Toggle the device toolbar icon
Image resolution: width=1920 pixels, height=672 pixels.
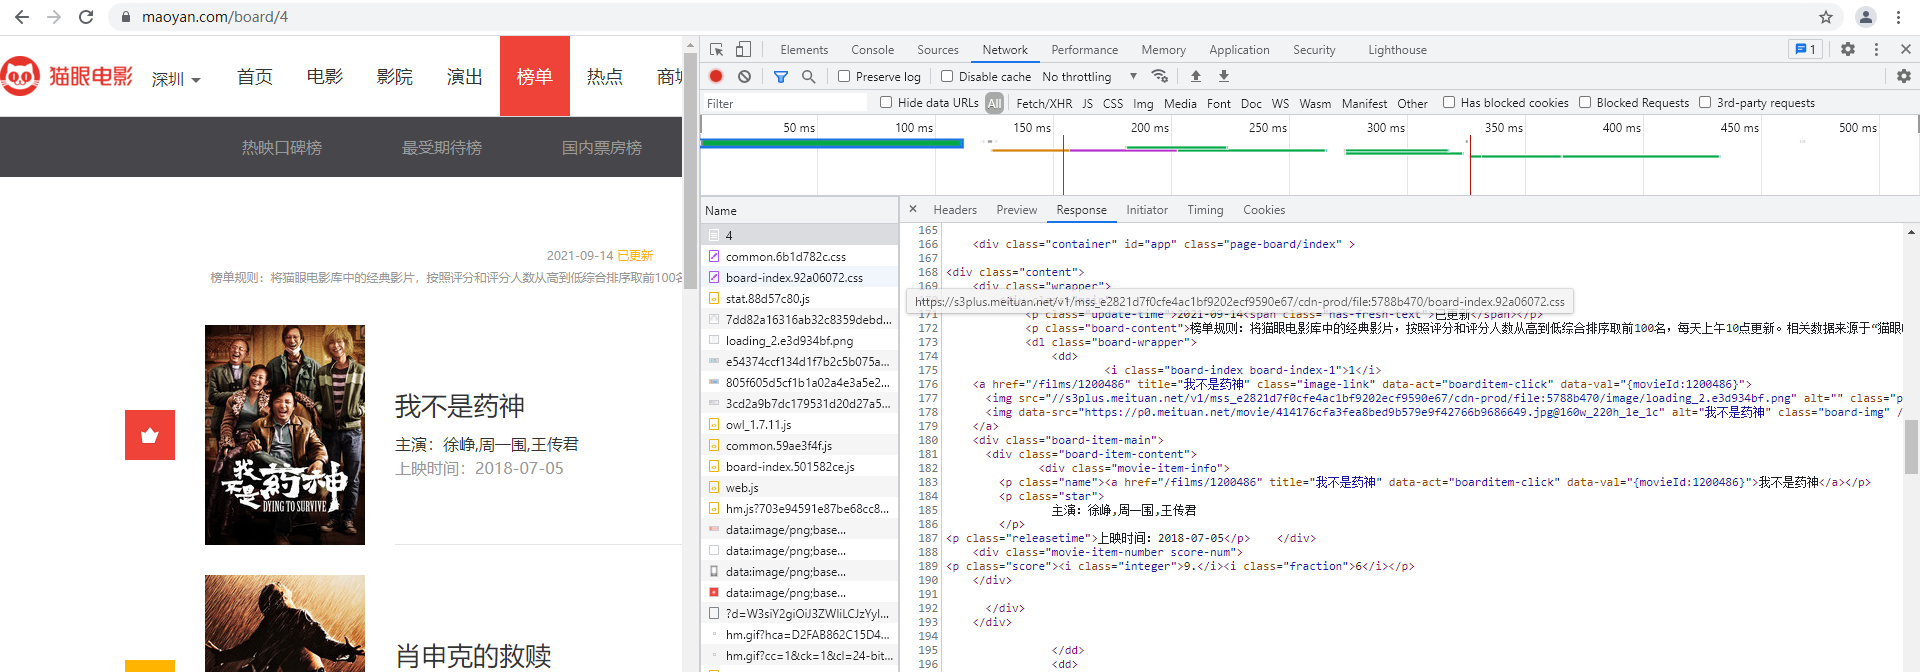point(743,49)
